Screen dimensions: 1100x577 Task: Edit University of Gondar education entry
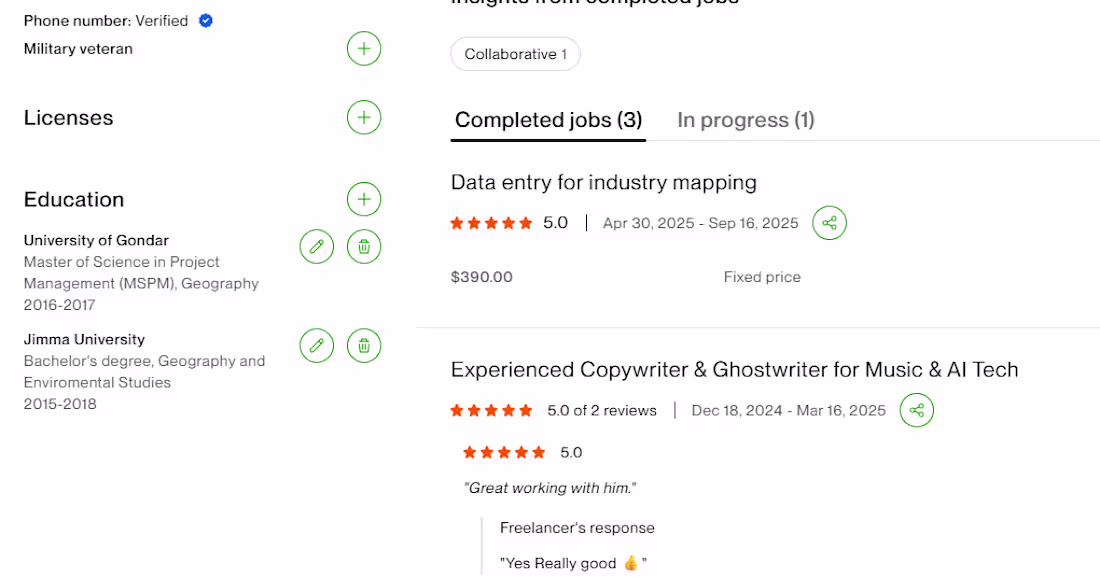tap(316, 246)
